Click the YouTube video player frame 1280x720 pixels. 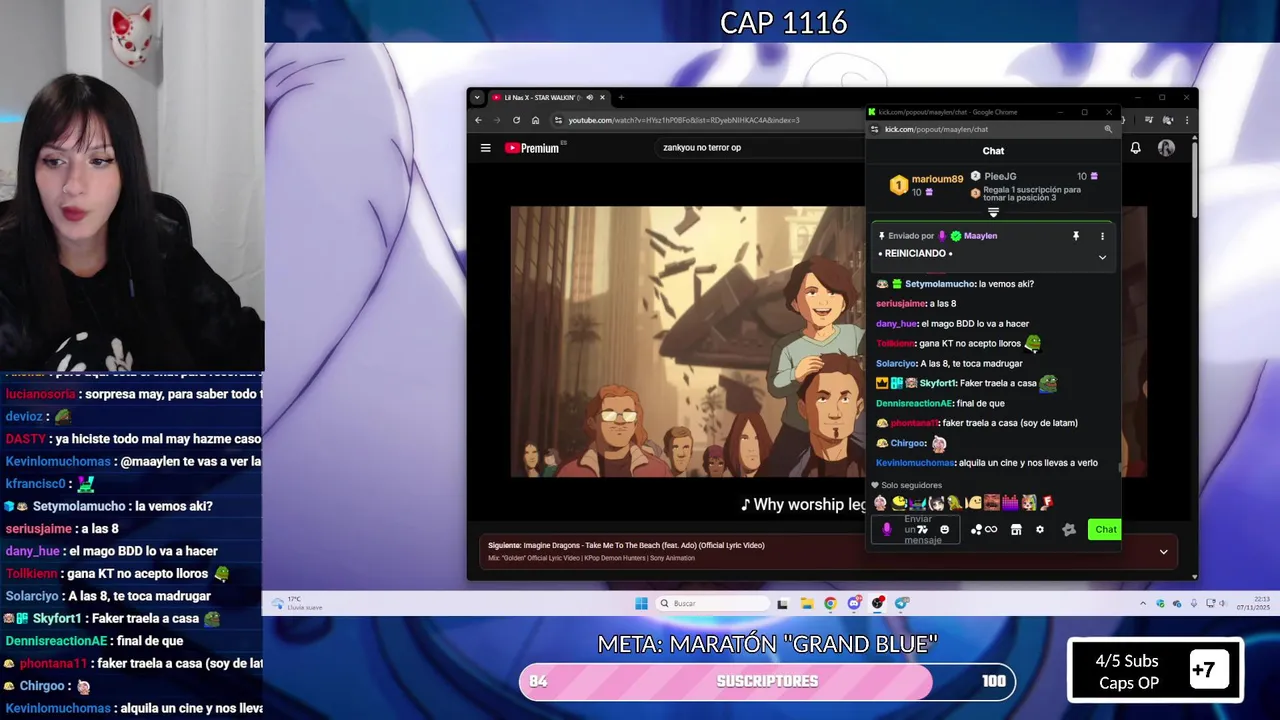(x=688, y=342)
